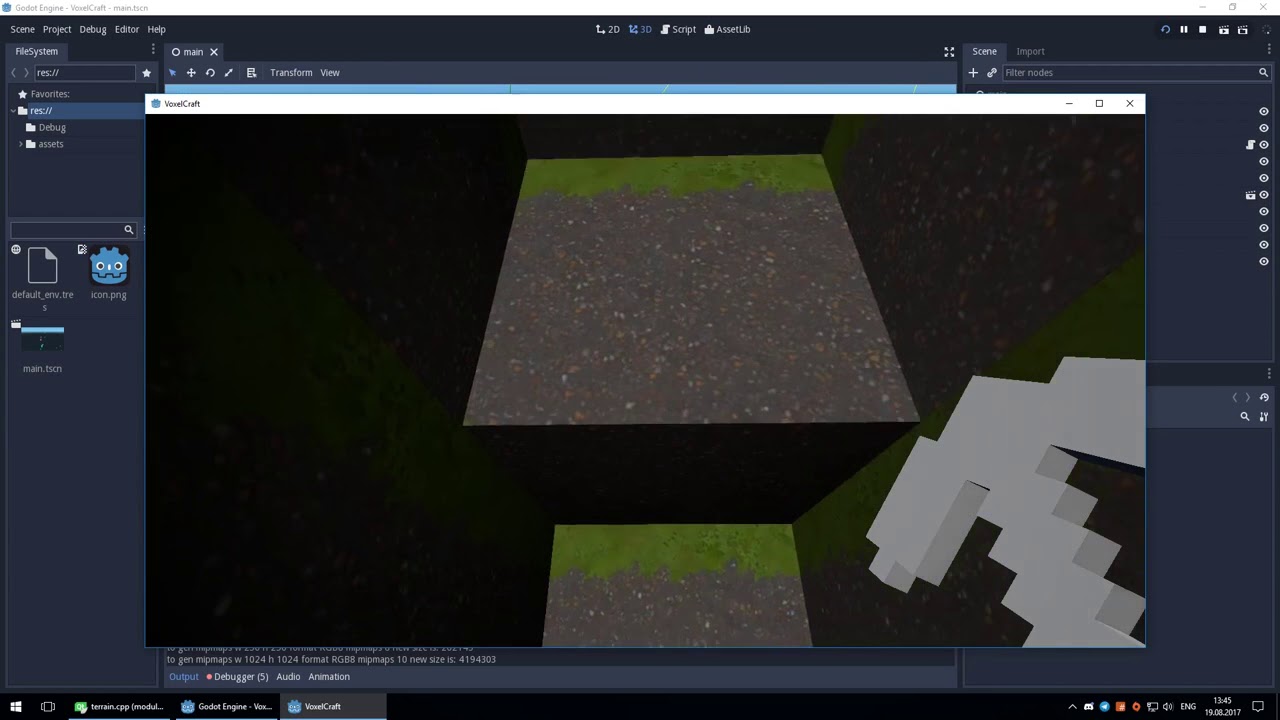Click the reload/play project button
The width and height of the screenshot is (1280, 720).
[x=1165, y=29]
